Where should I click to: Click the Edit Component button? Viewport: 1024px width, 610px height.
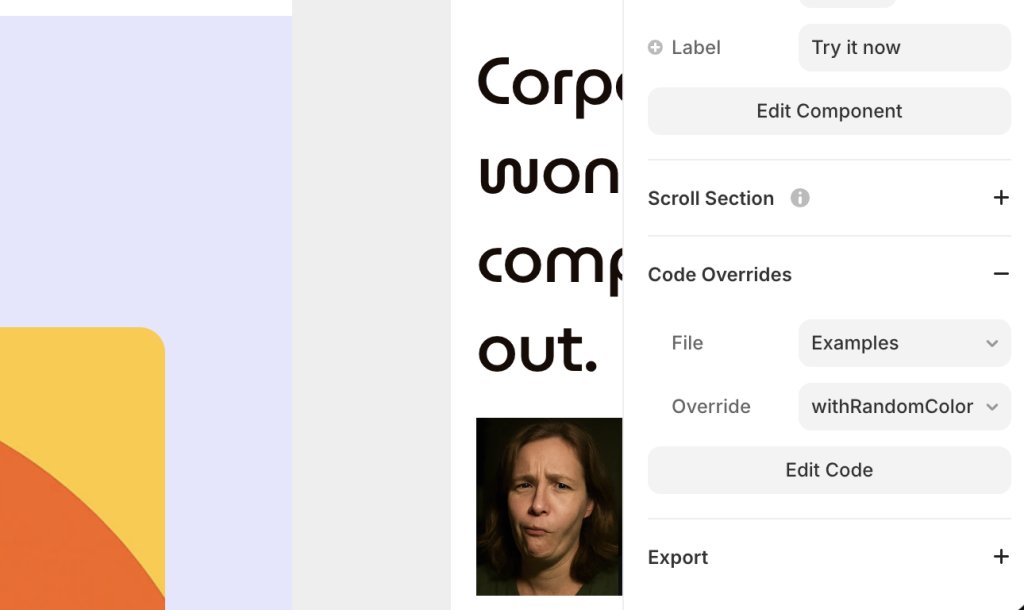point(829,111)
